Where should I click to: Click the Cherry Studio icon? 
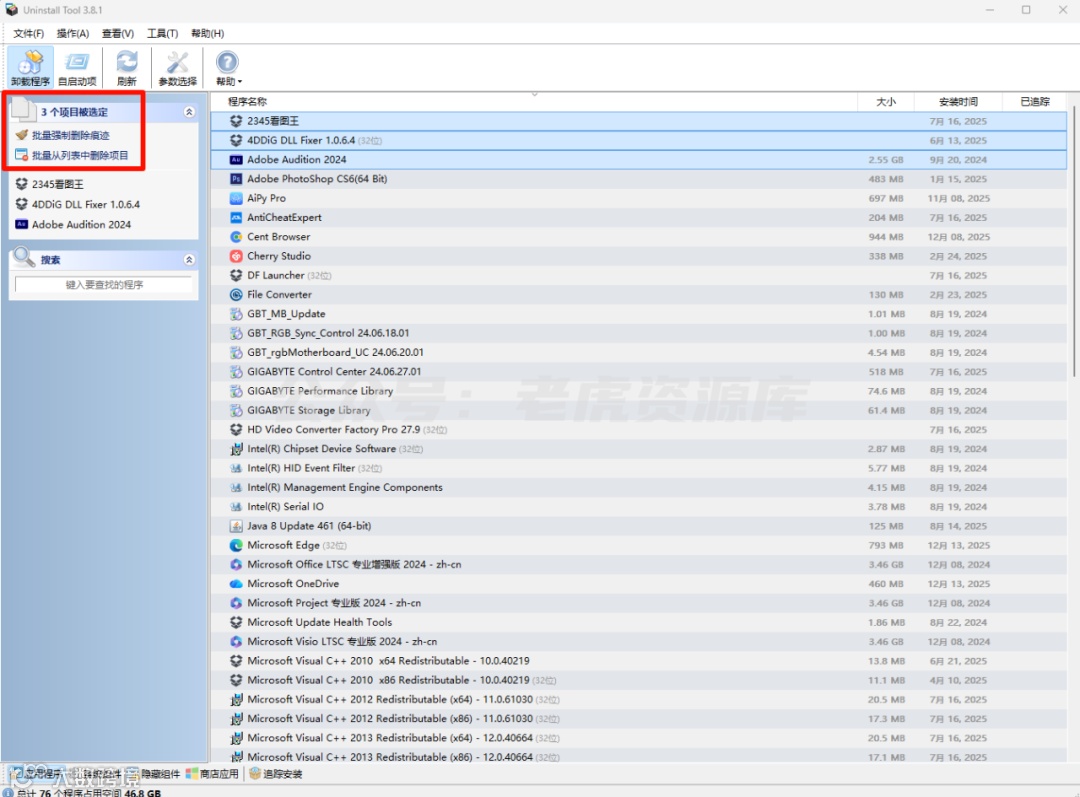point(236,256)
